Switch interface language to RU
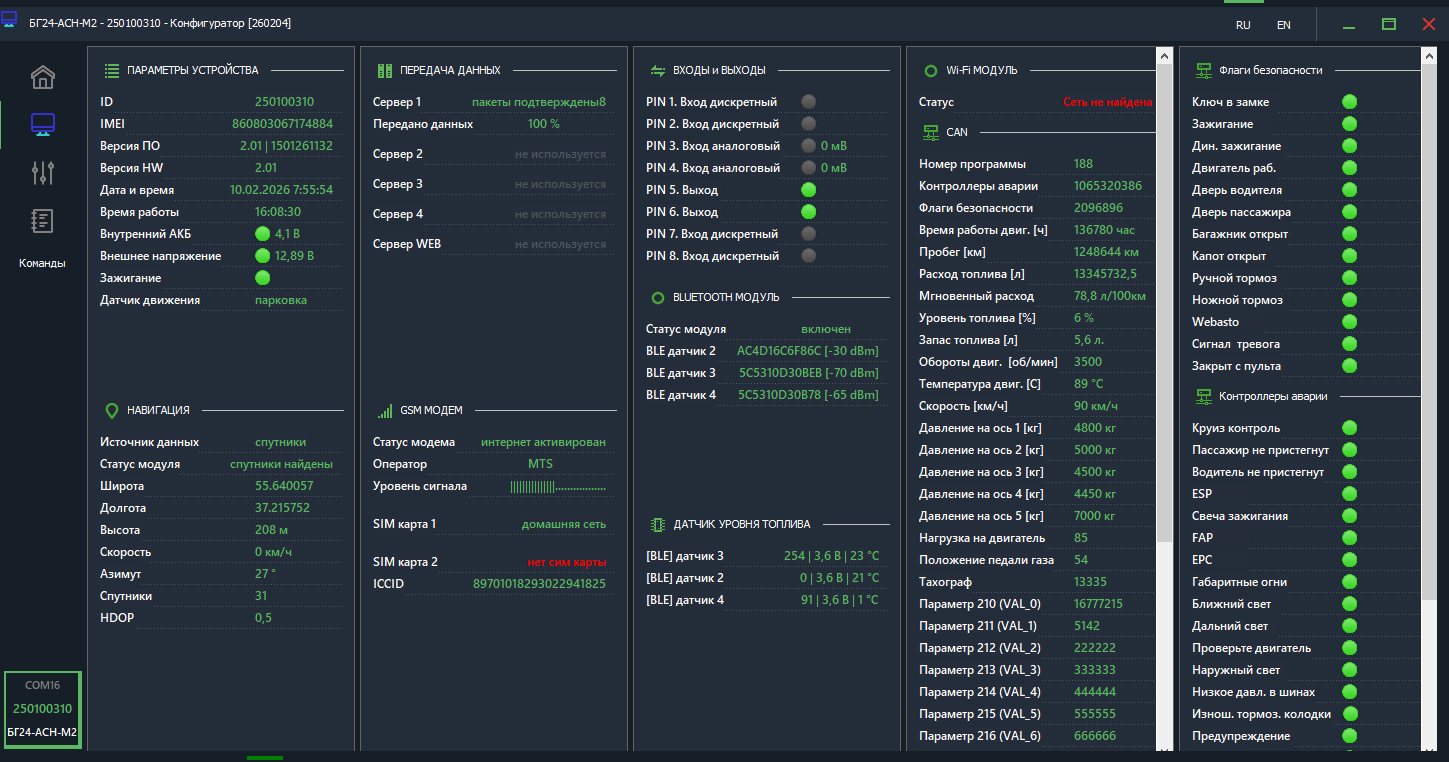This screenshot has height=762, width=1449. coord(1243,25)
